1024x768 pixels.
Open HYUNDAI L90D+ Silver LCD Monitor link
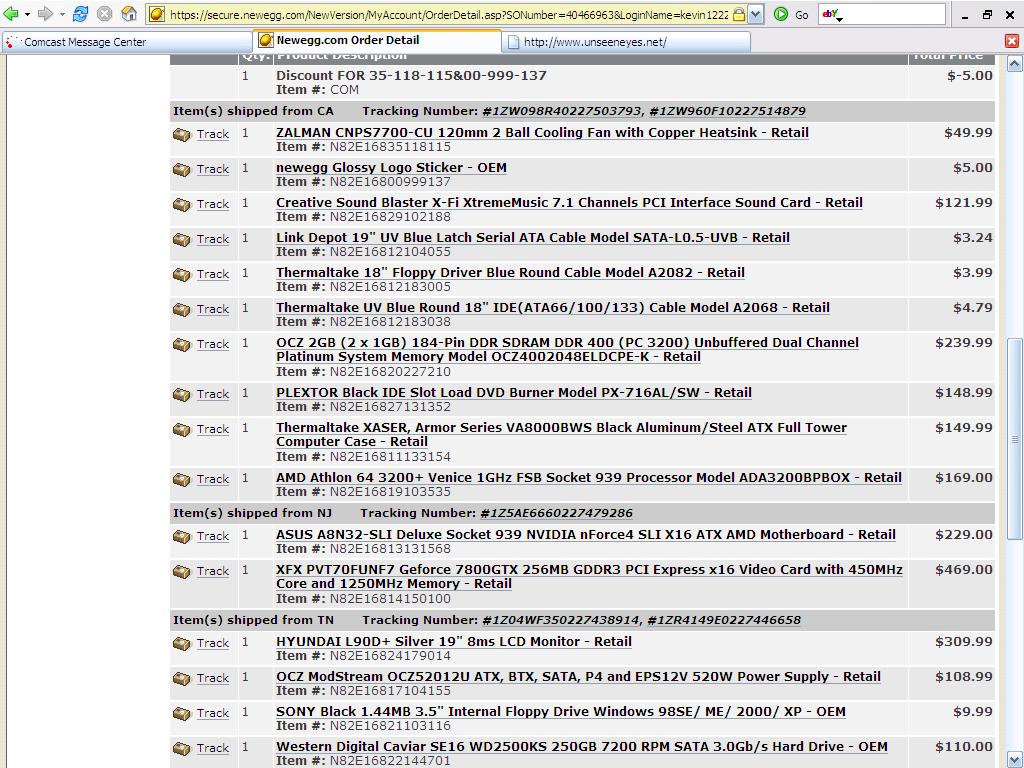[453, 641]
